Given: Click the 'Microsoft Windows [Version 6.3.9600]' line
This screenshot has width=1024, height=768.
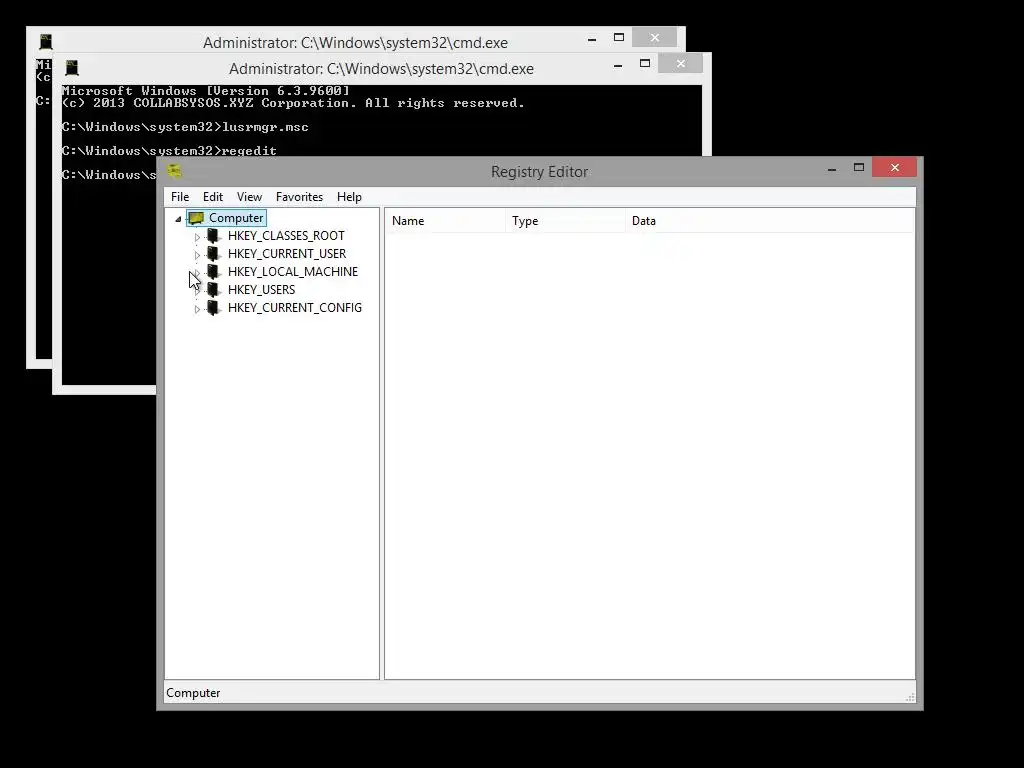Looking at the screenshot, I should (x=206, y=91).
